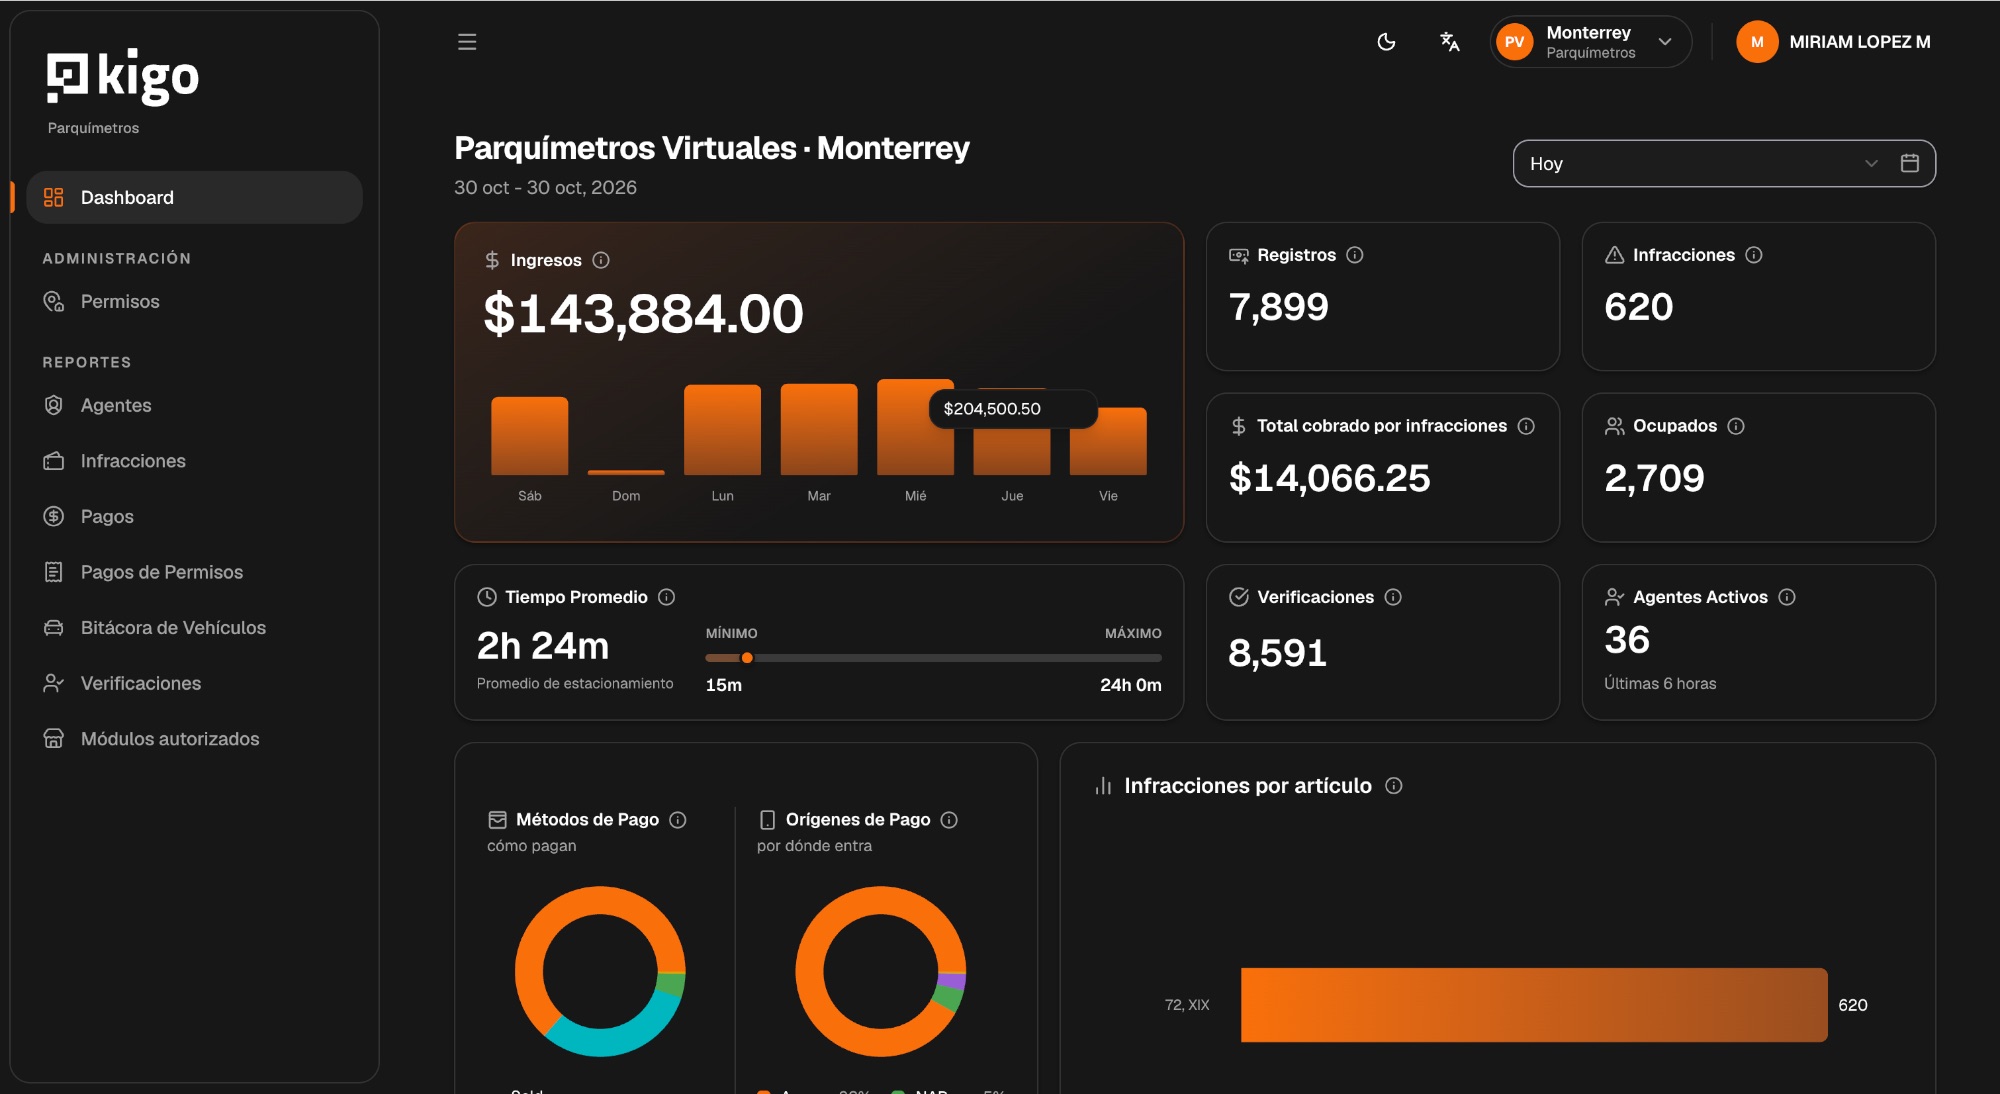Viewport: 2000px width, 1094px height.
Task: Show info icon next to Métodos de Pago
Action: tap(678, 820)
